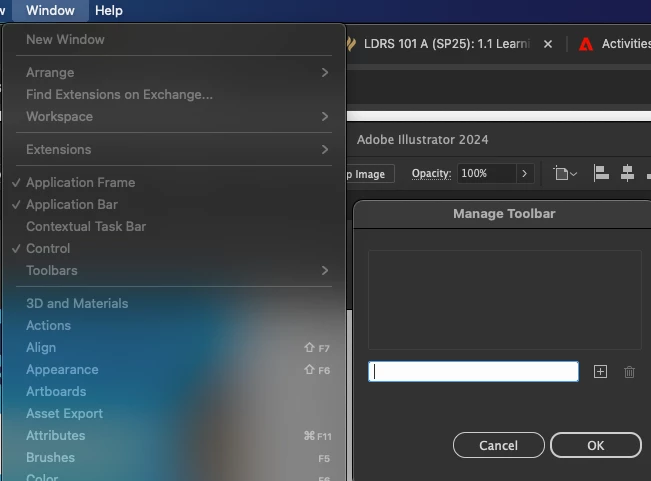Select Find Extensions on Exchange
651x481 pixels.
pos(174,95)
